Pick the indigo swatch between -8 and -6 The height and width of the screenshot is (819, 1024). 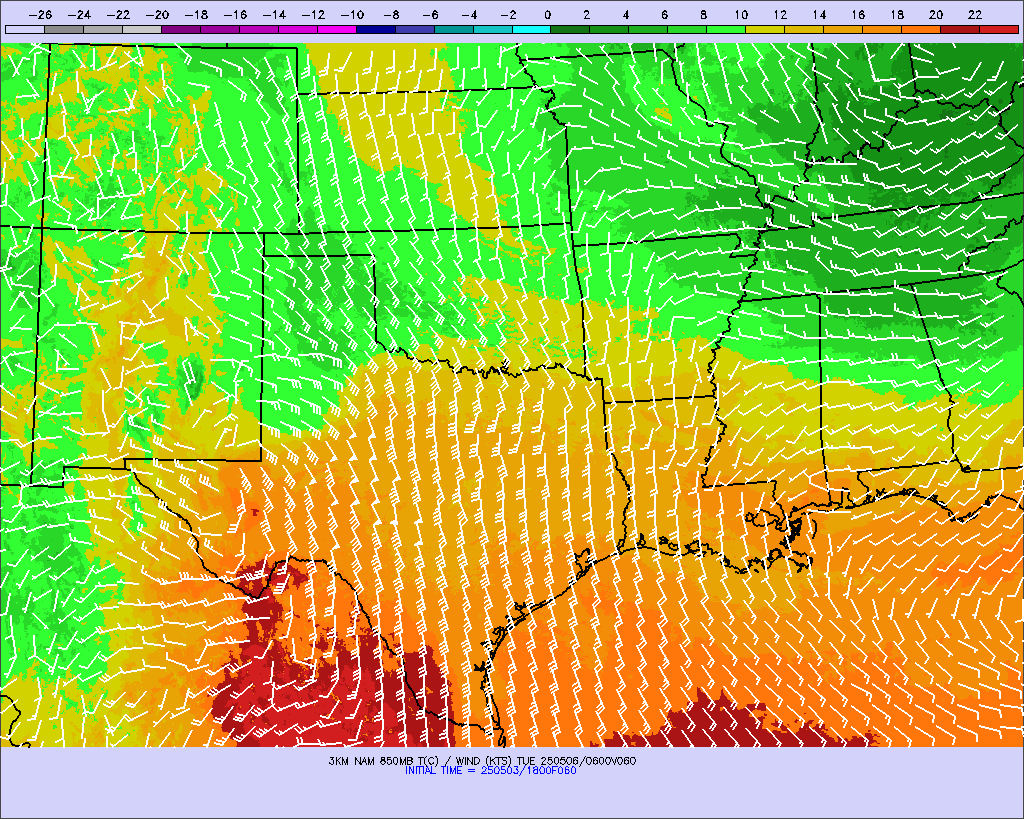[x=415, y=29]
